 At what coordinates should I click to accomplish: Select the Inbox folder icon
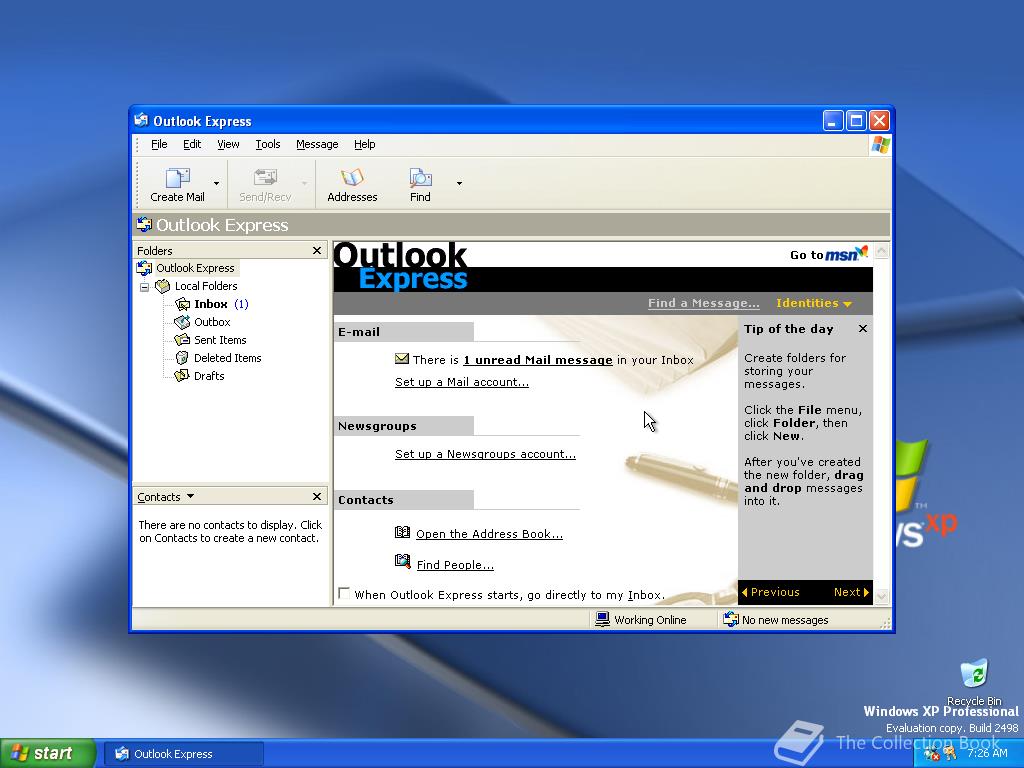click(182, 304)
